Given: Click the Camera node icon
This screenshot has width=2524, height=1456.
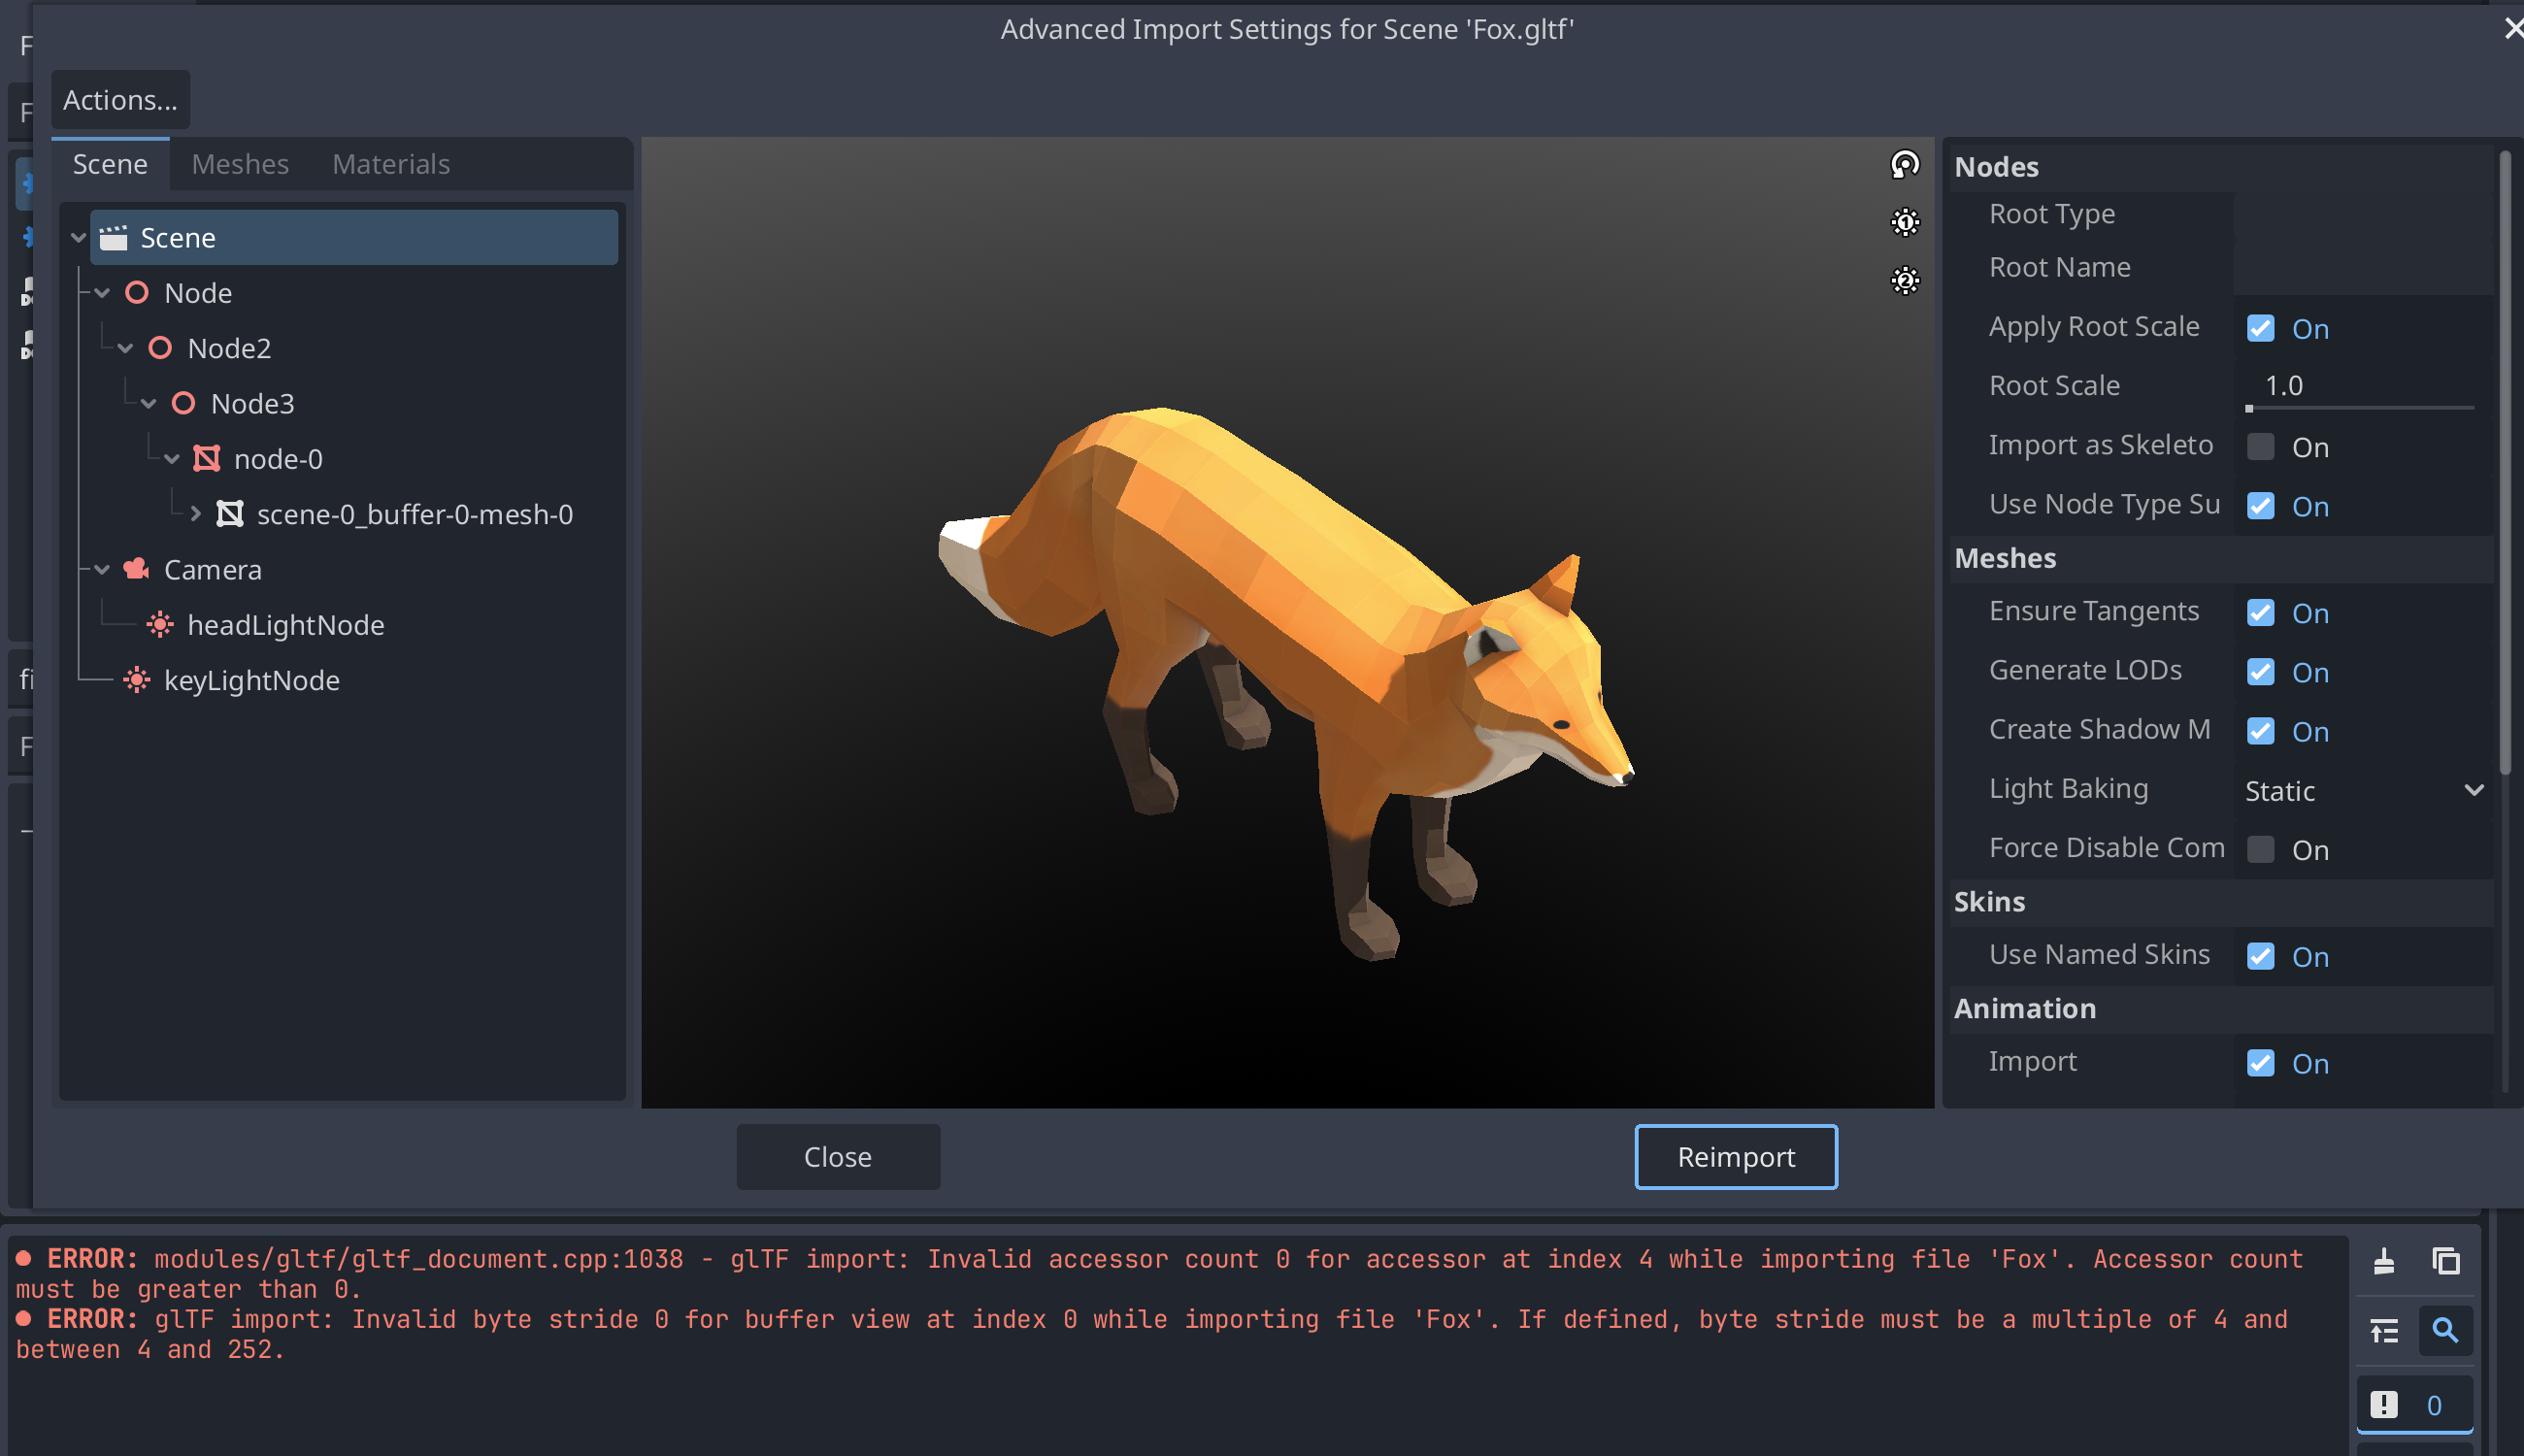Looking at the screenshot, I should click(136, 569).
